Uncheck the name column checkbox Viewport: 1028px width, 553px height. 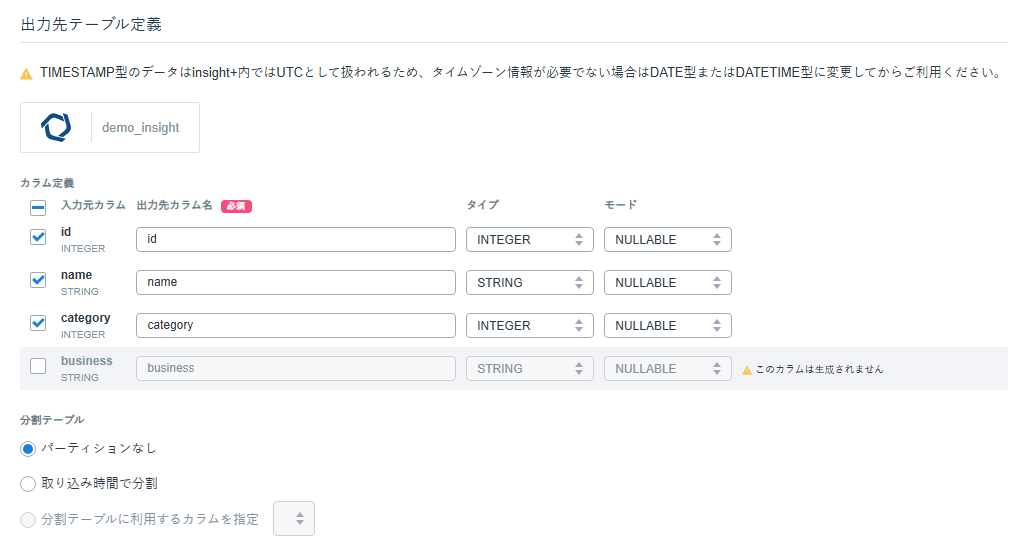pyautogui.click(x=38, y=280)
